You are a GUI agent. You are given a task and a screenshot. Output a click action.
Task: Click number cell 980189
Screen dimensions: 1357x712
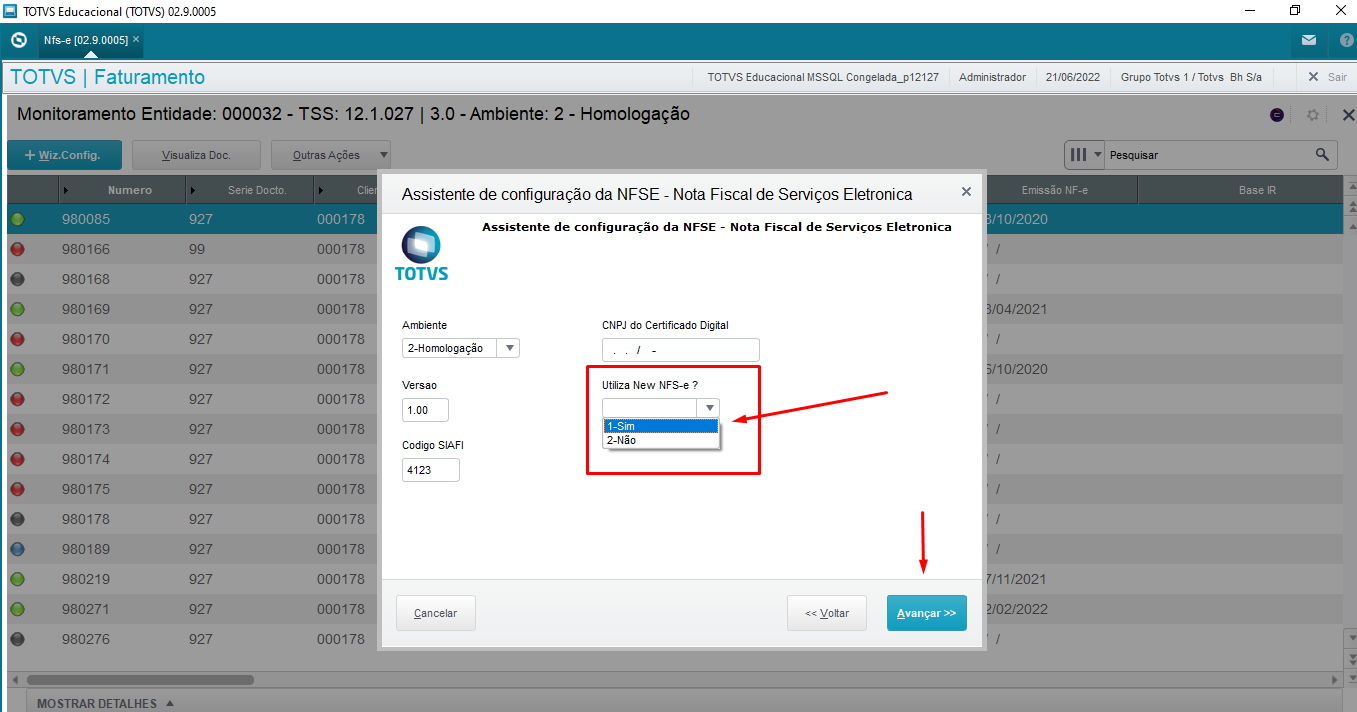click(x=86, y=549)
